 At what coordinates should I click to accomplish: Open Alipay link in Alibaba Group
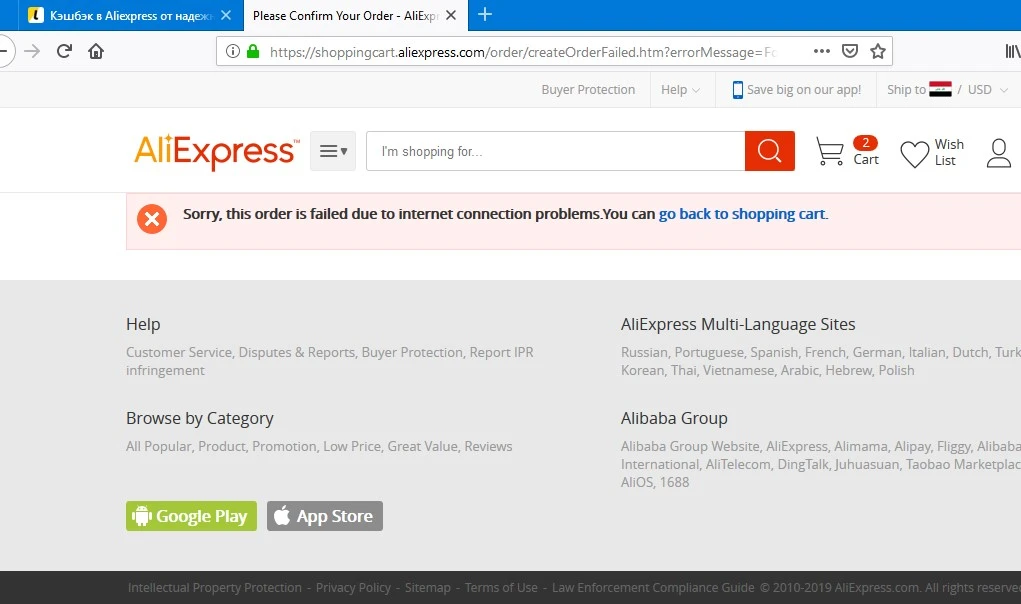[912, 446]
